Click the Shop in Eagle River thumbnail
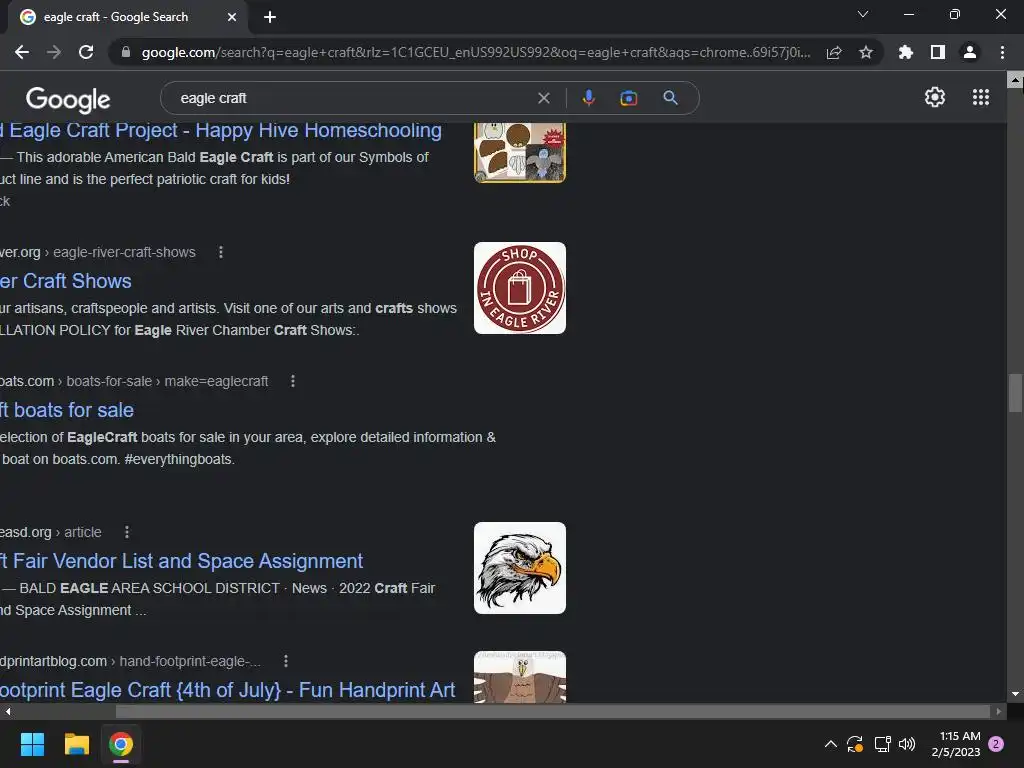The width and height of the screenshot is (1024, 768). [520, 288]
